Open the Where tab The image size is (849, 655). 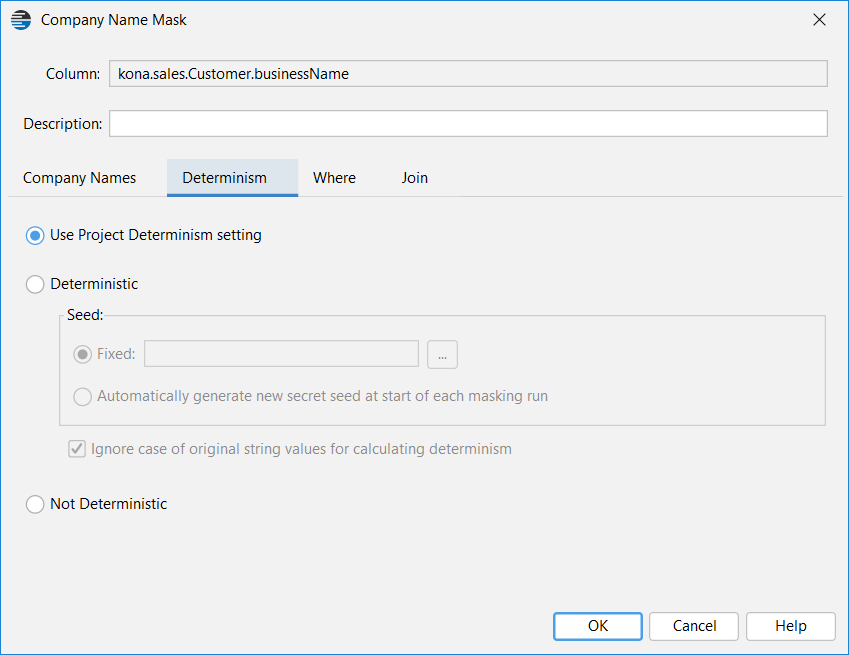334,178
